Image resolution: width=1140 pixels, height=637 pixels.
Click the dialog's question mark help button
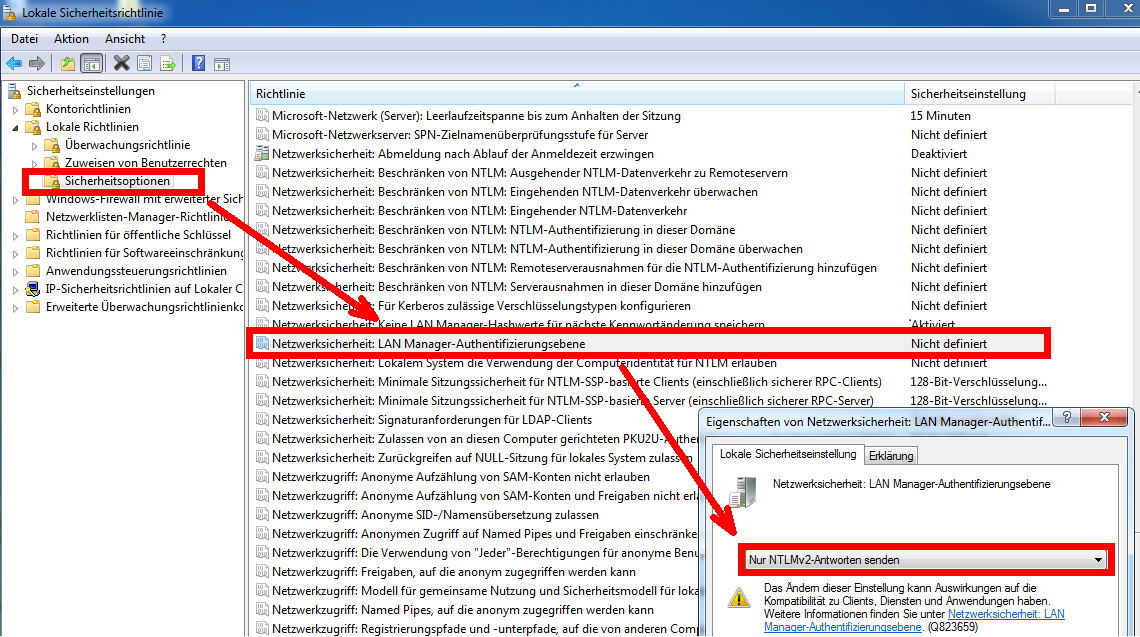tap(1066, 418)
